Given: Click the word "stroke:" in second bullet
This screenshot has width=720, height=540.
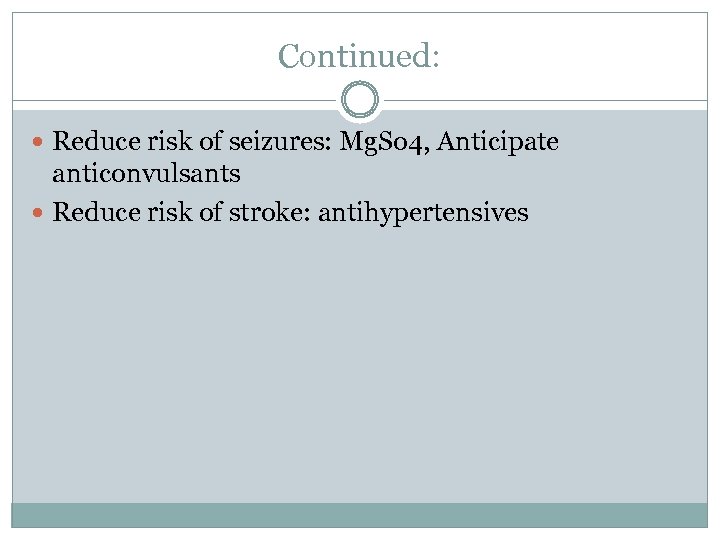Looking at the screenshot, I should coord(277,213).
